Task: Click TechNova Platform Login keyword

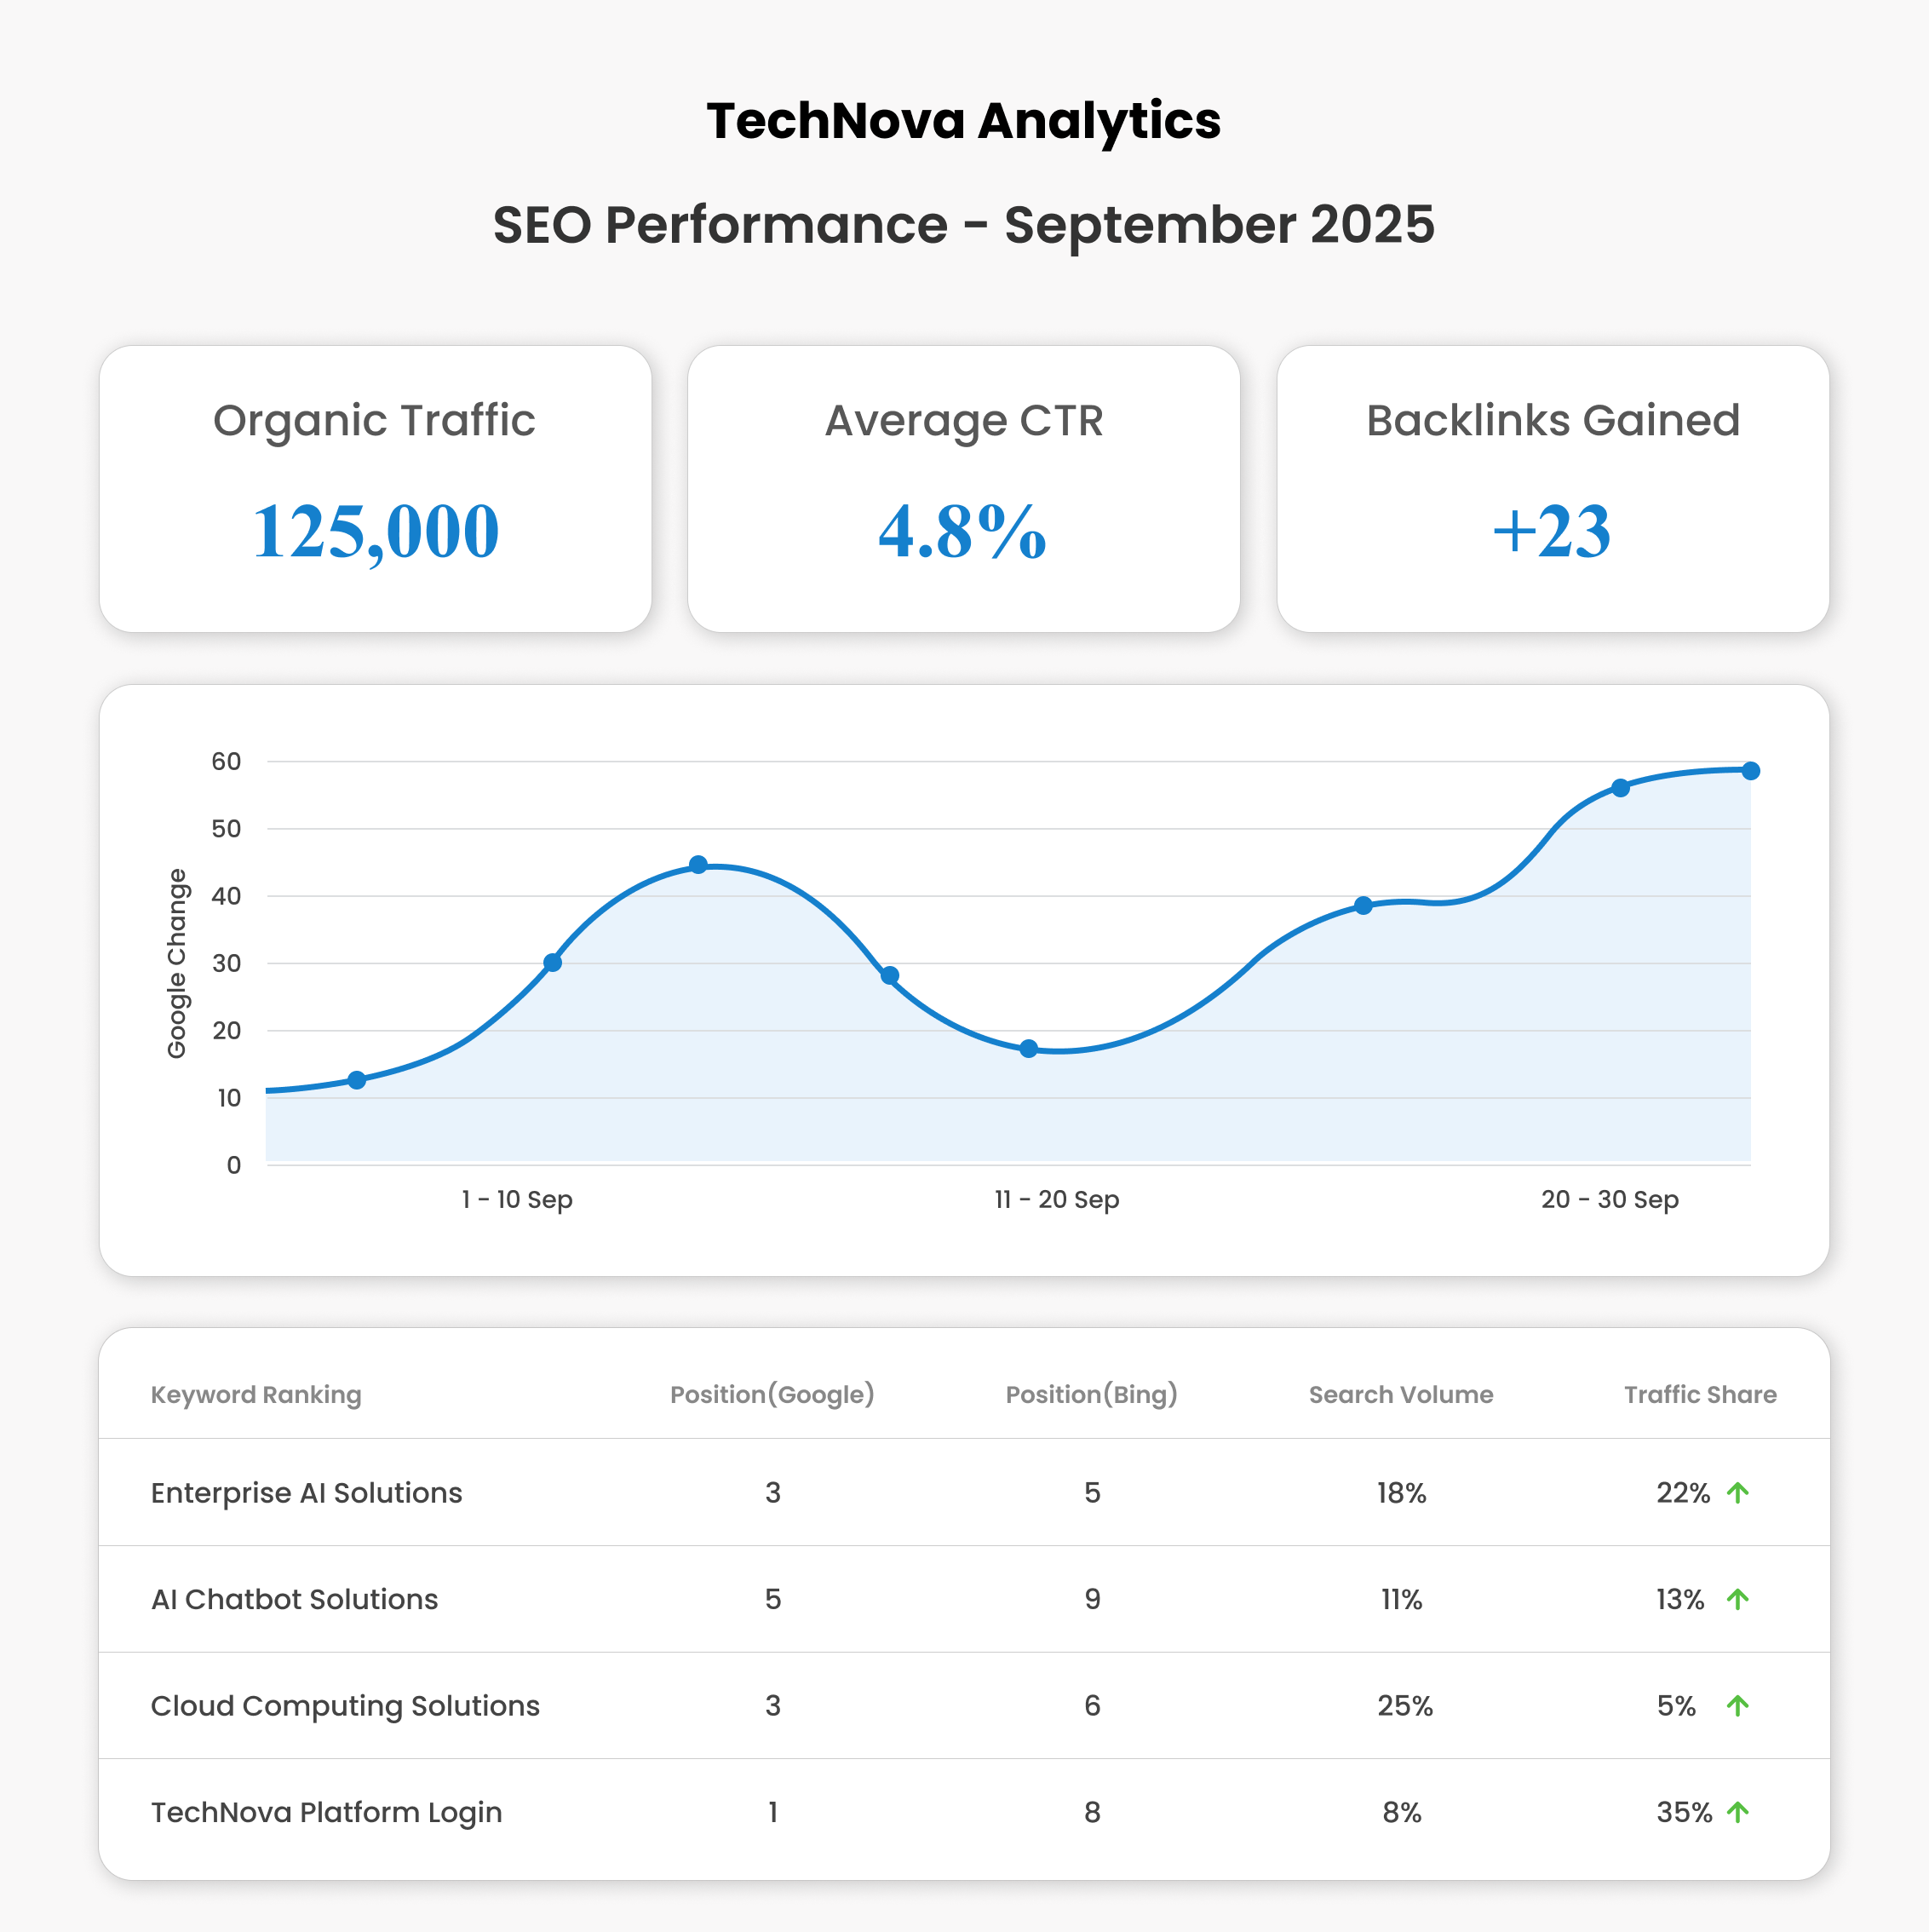Action: (x=326, y=1812)
